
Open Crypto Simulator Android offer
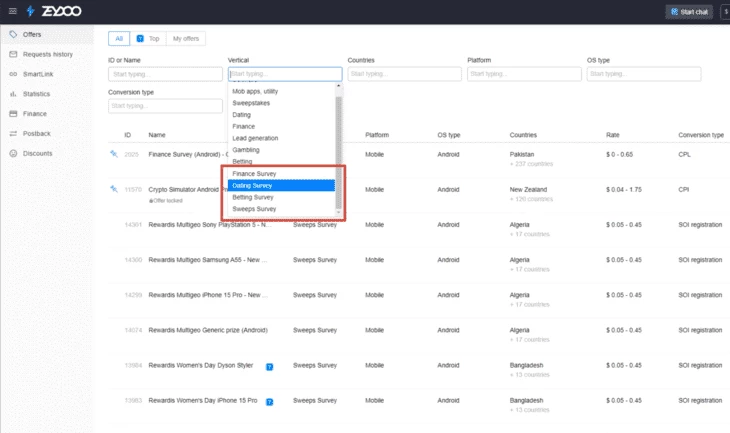point(188,189)
